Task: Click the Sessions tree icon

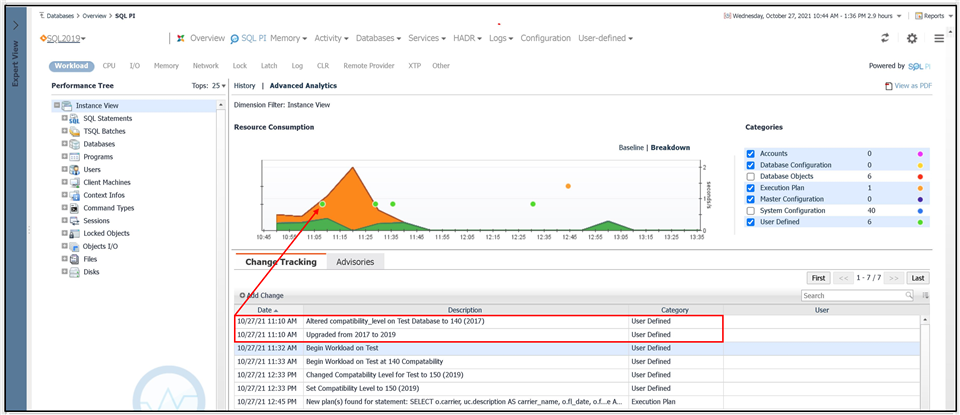Action: (74, 221)
